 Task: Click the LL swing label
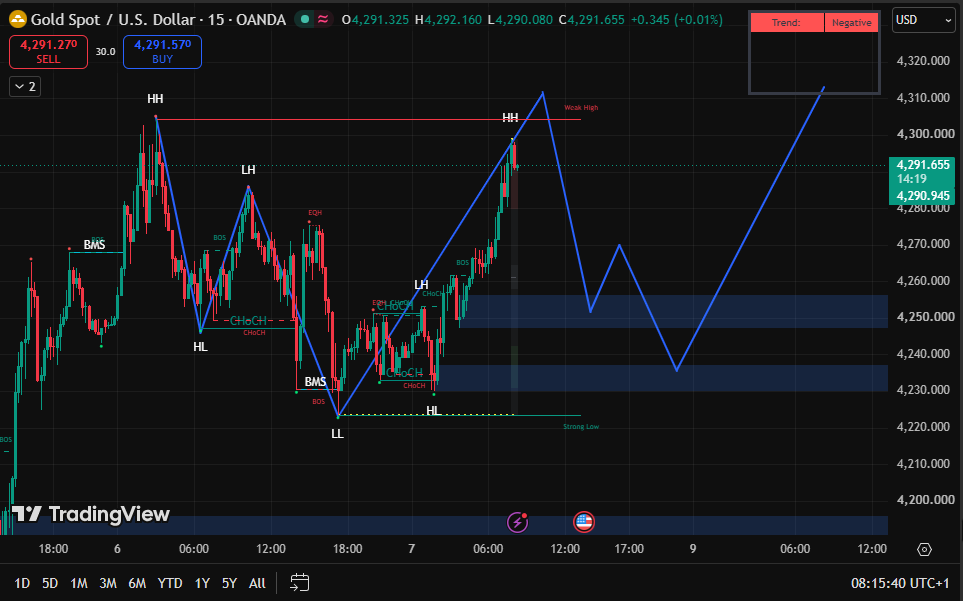[337, 434]
